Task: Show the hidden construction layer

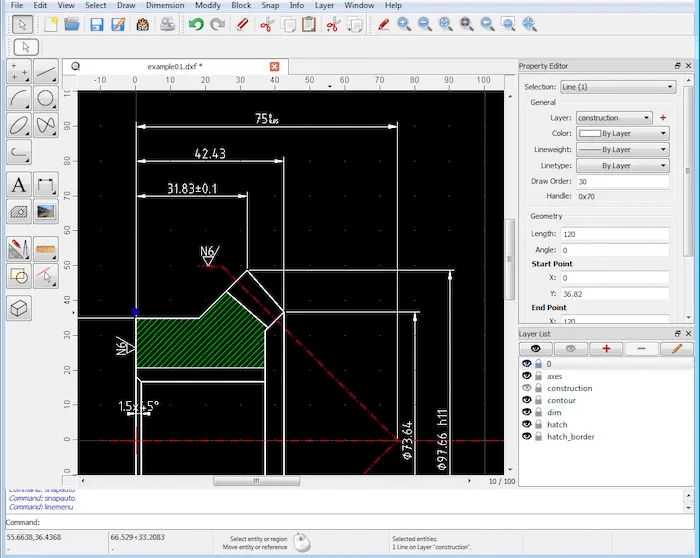Action: (527, 388)
